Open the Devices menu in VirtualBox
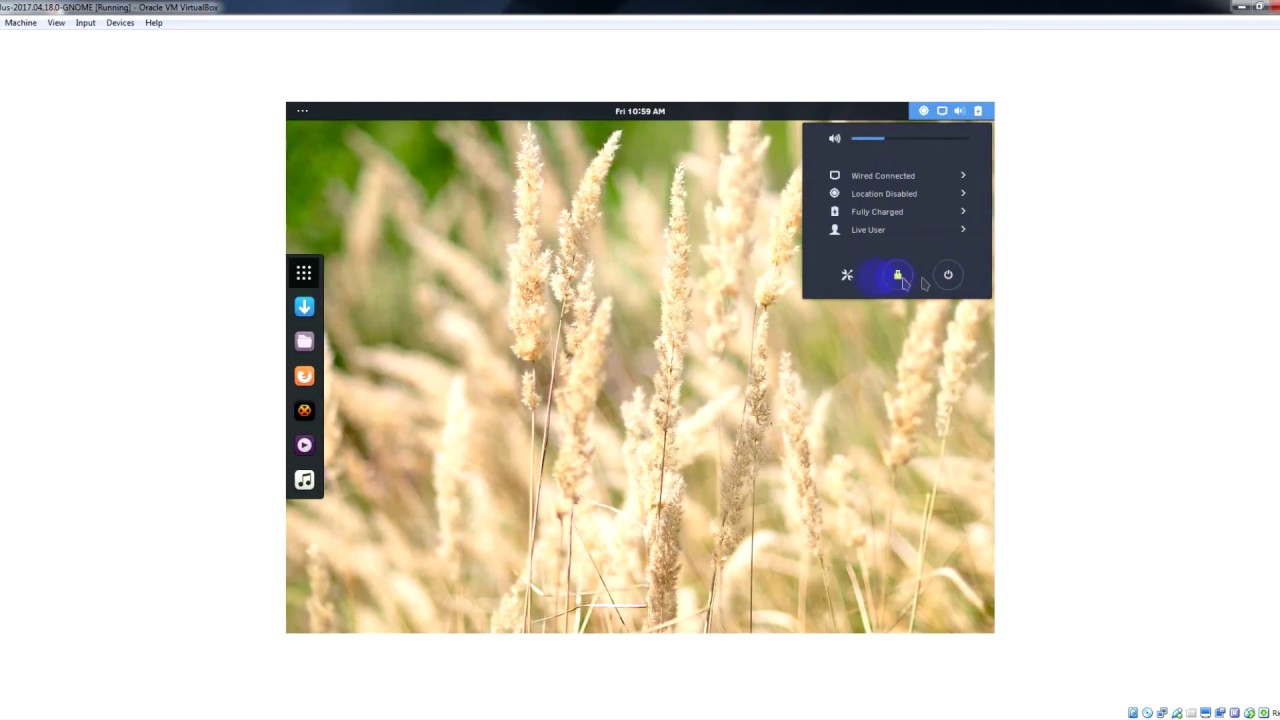 point(120,23)
